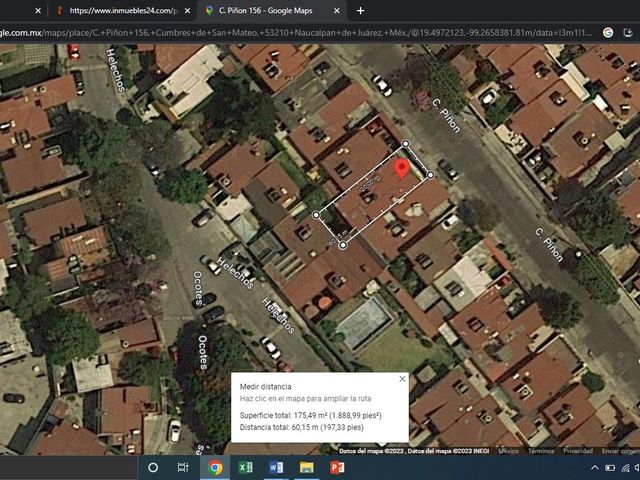This screenshot has height=480, width=640.
Task: Switch to the inmuebles24.com tab
Action: click(x=122, y=11)
